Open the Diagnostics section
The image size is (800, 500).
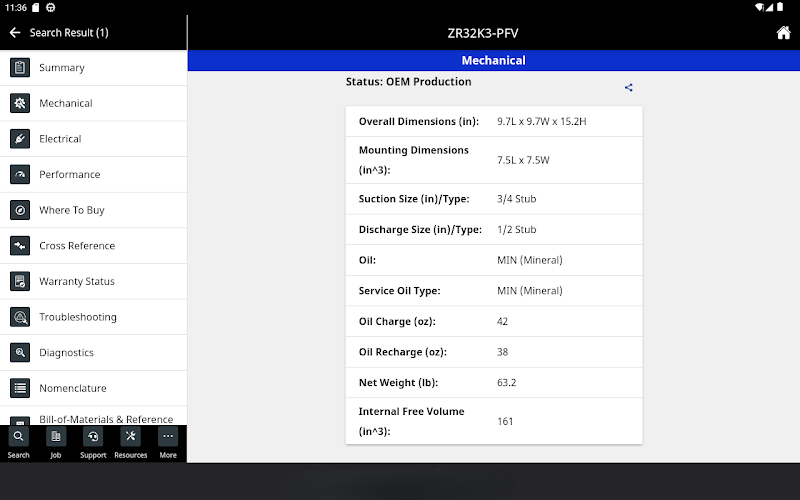click(x=93, y=353)
